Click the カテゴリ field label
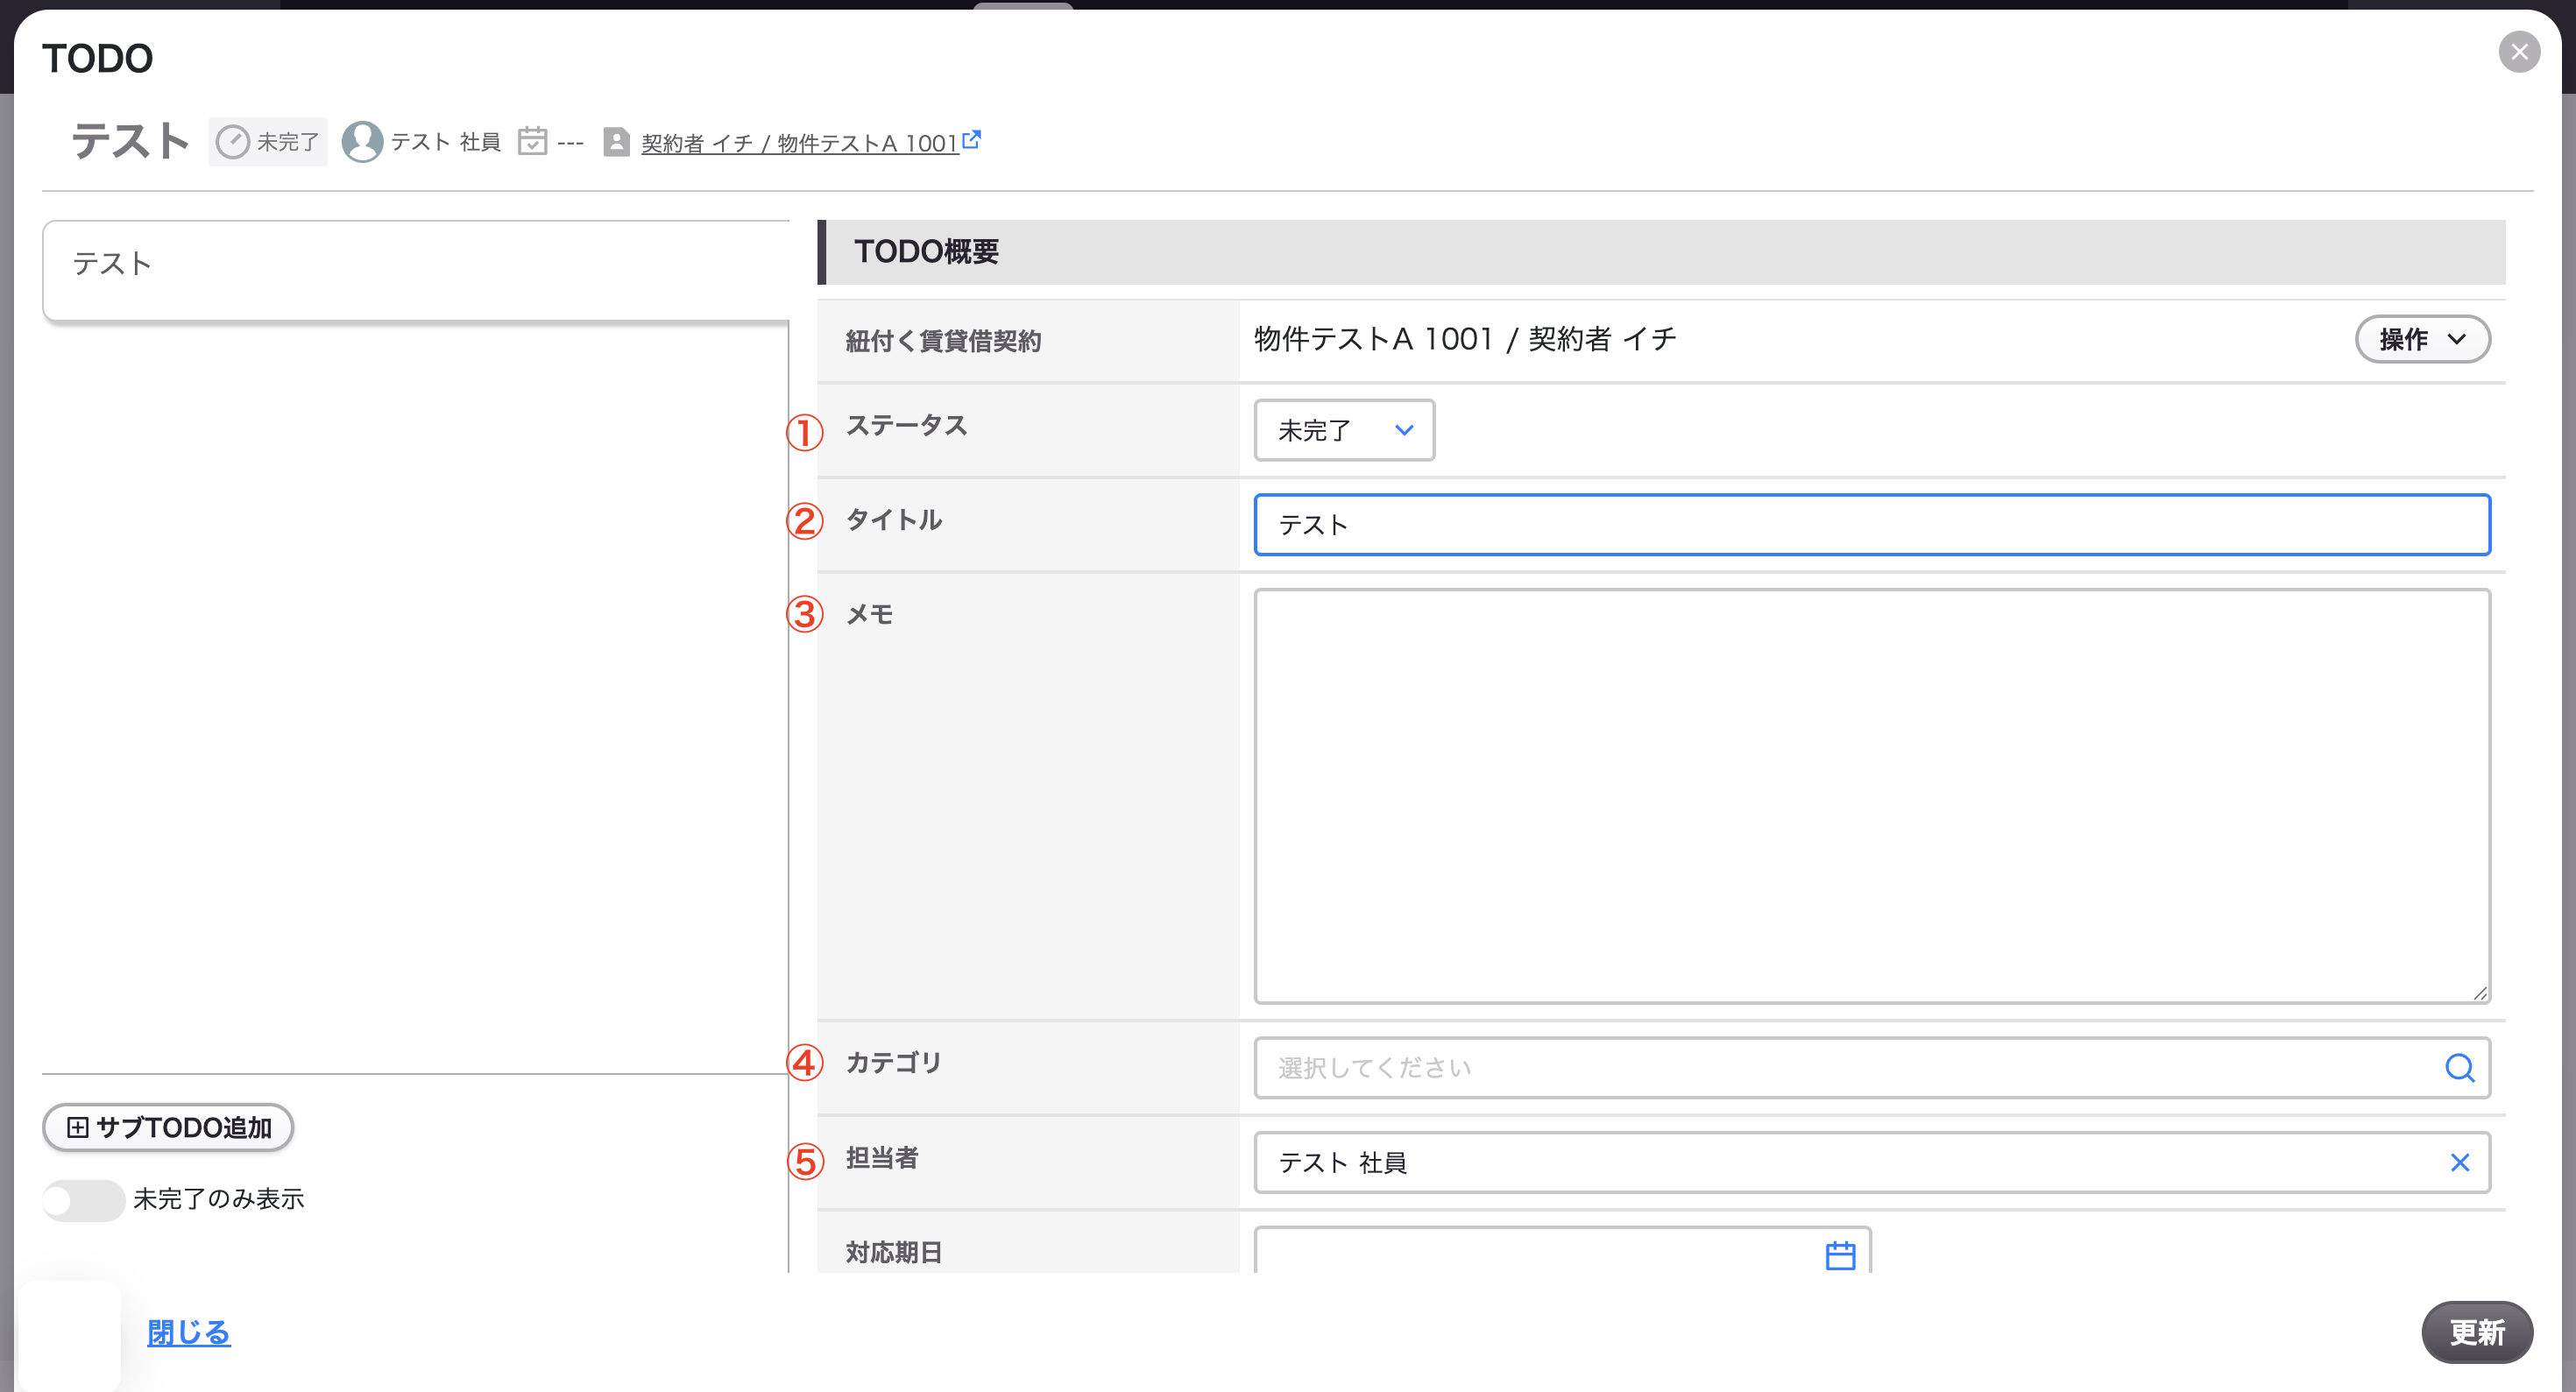 (893, 1063)
